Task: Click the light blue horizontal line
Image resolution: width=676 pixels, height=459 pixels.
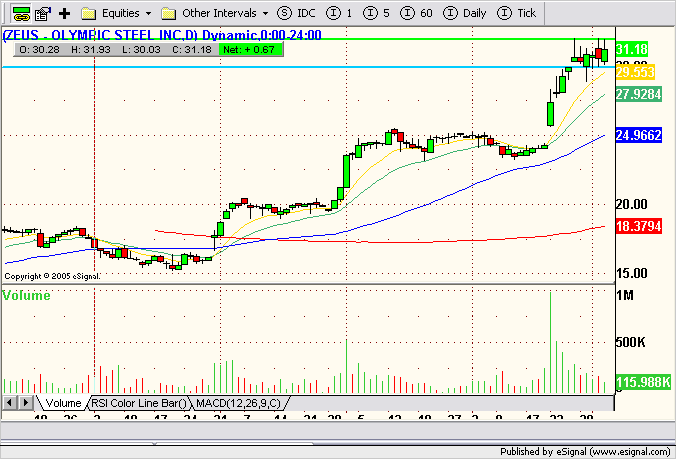Action: point(309,67)
